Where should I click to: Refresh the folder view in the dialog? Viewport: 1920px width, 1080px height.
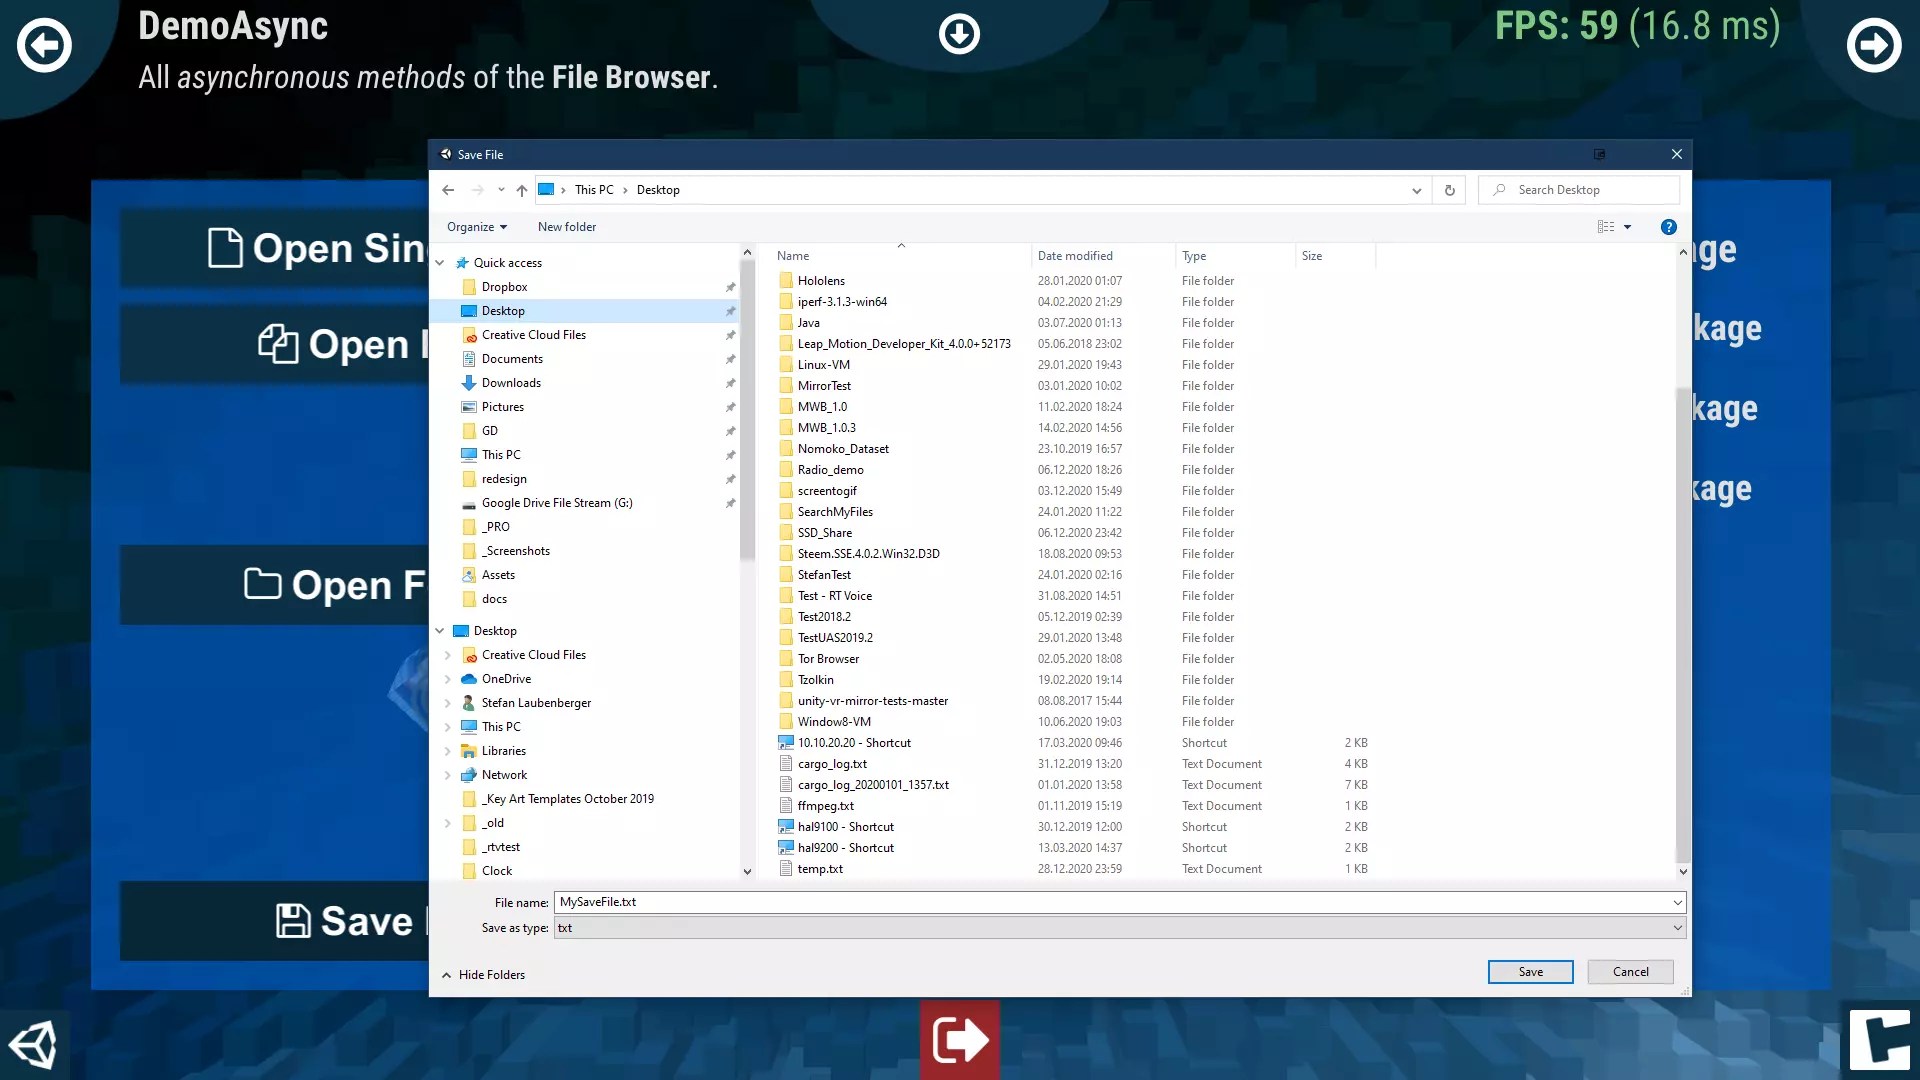(1449, 189)
